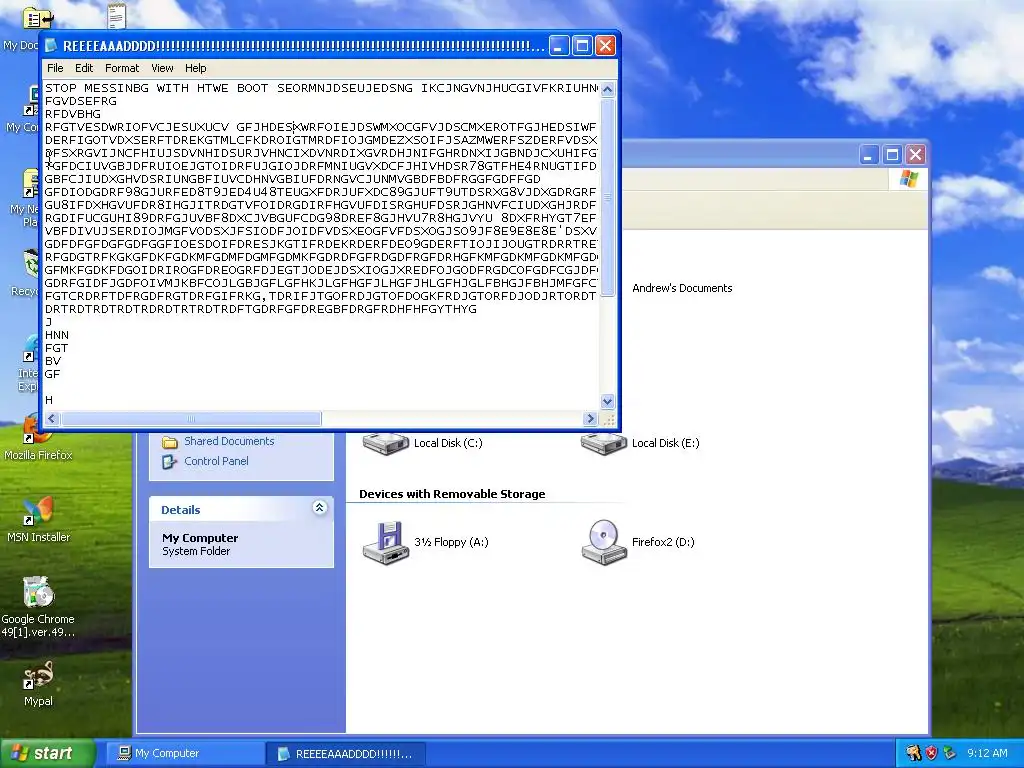Click the Windows flag logo in My Computer
Screen dimensions: 1024x768
(x=908, y=179)
